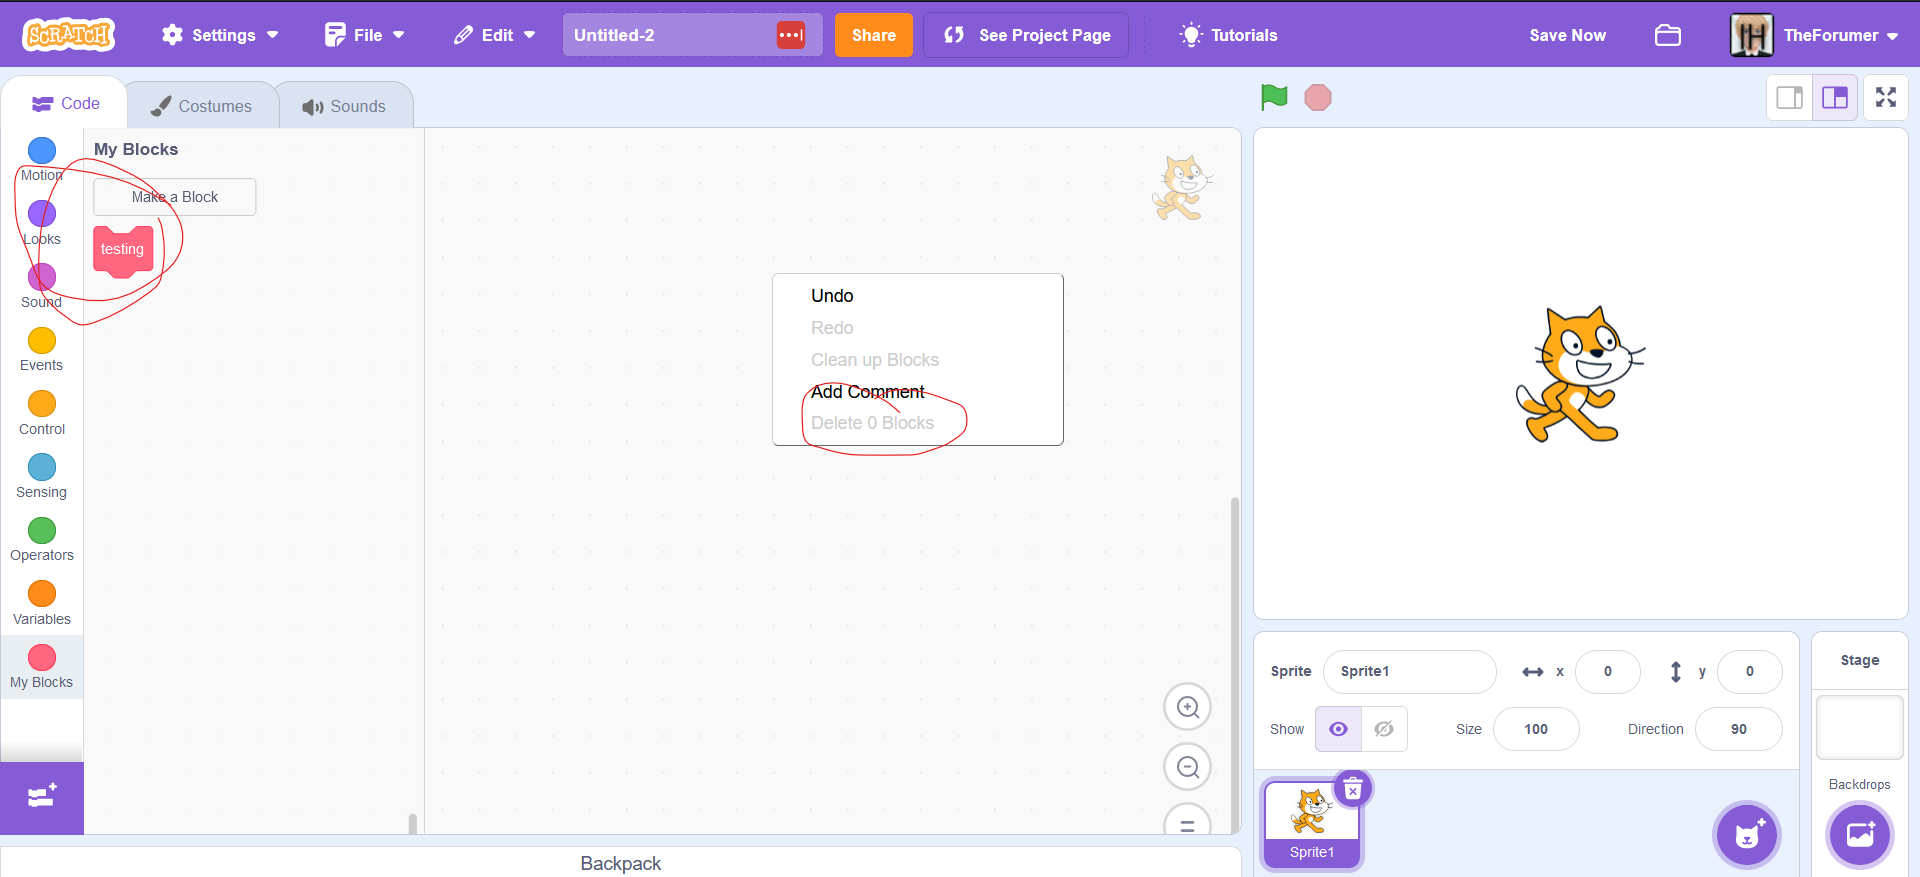Zoom out of the code workspace

point(1187,767)
